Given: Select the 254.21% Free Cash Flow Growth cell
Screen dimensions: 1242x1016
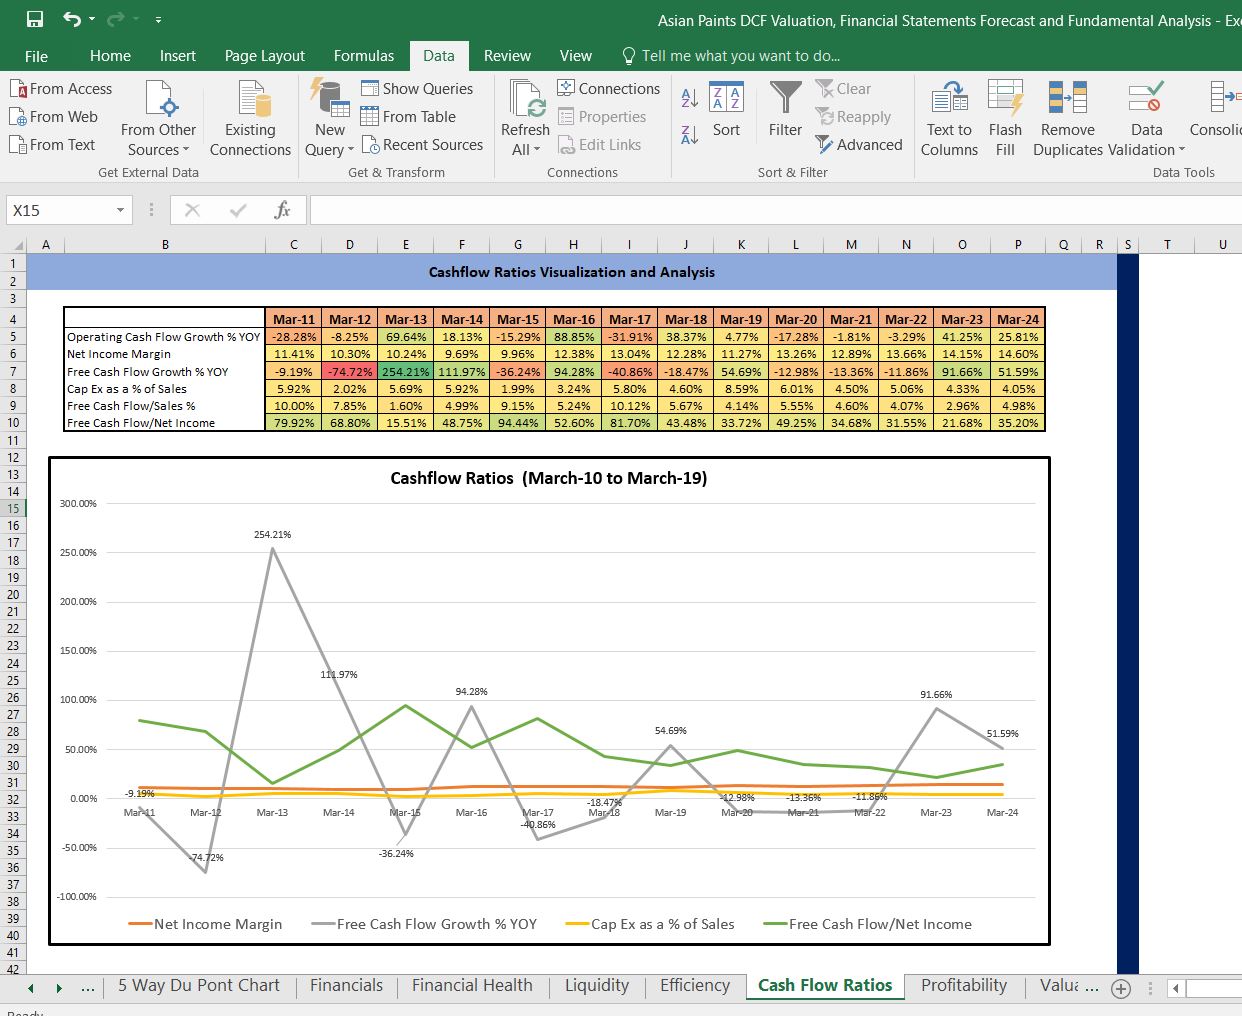Looking at the screenshot, I should point(405,371).
